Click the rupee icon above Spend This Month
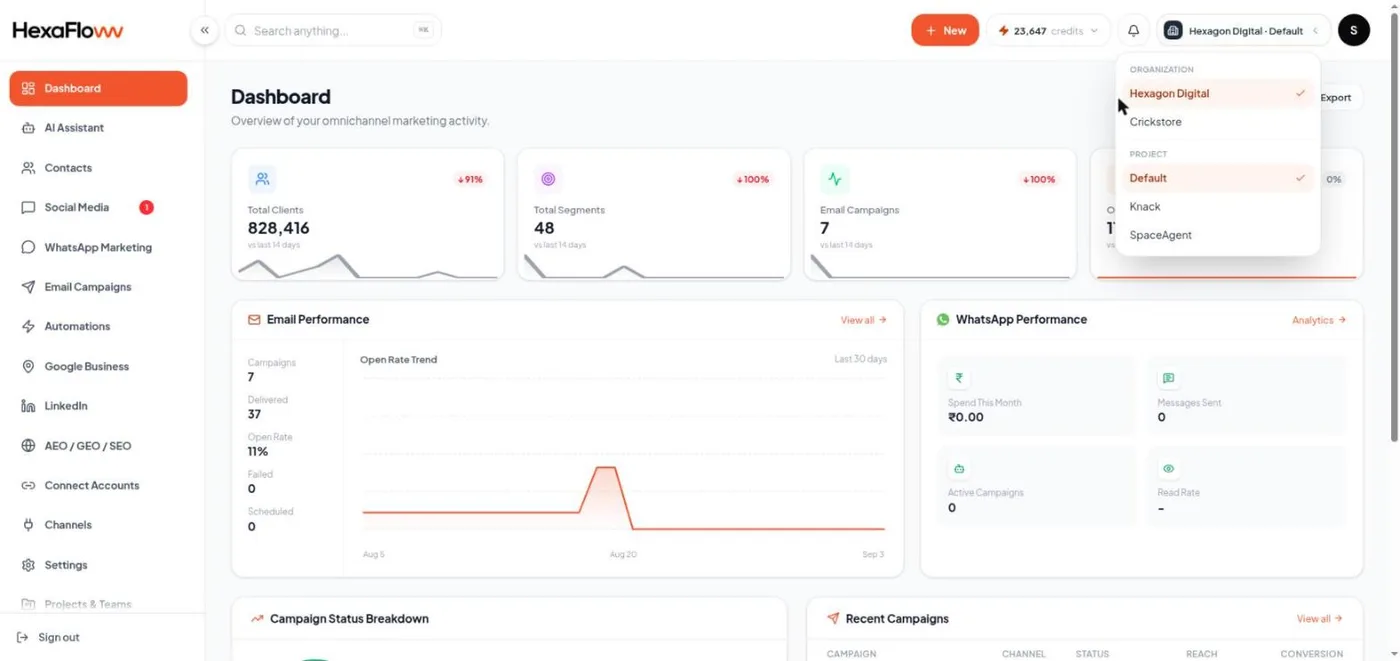 click(959, 378)
